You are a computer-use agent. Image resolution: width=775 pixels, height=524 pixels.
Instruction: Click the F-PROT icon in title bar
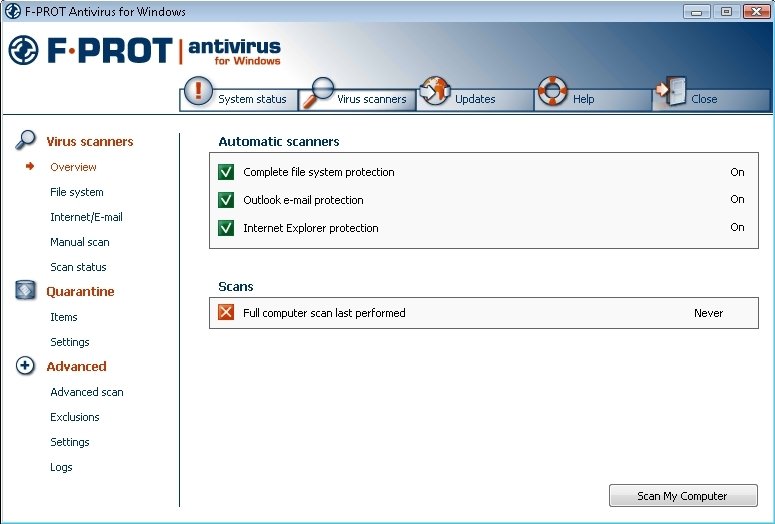pos(12,11)
